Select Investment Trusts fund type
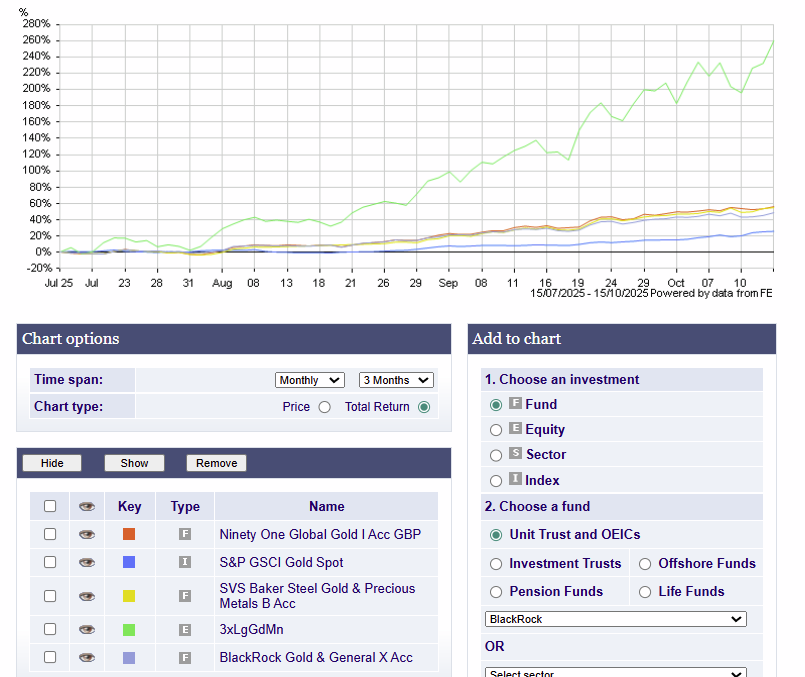805x677 pixels. pyautogui.click(x=496, y=564)
